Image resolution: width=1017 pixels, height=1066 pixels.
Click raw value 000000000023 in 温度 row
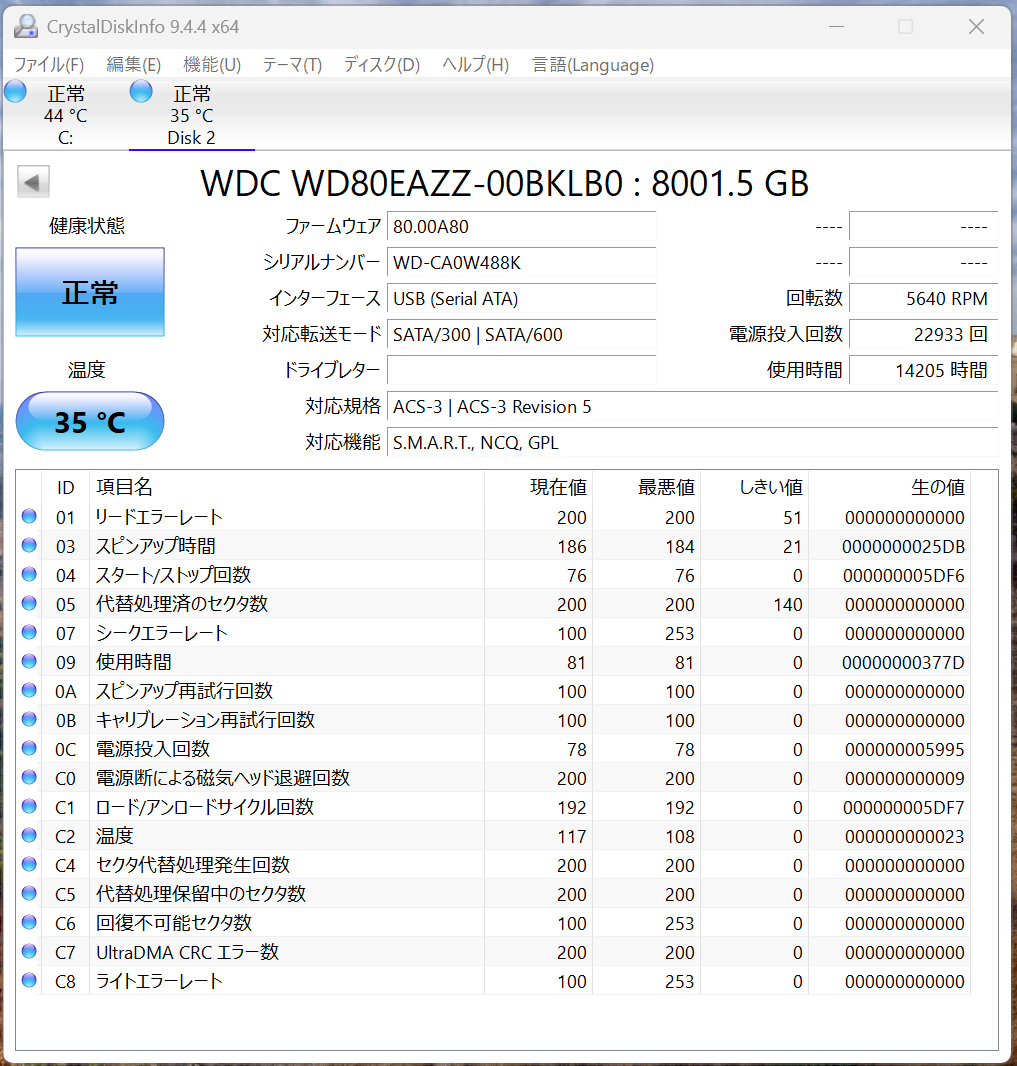[904, 837]
